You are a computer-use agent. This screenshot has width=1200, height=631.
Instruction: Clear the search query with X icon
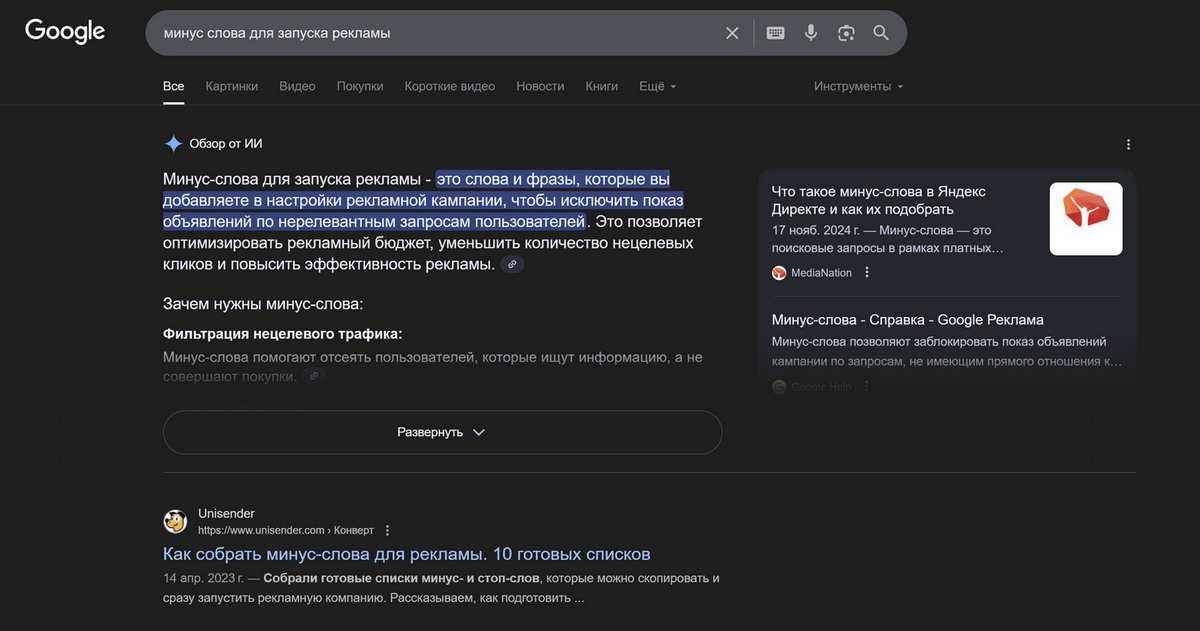(732, 33)
